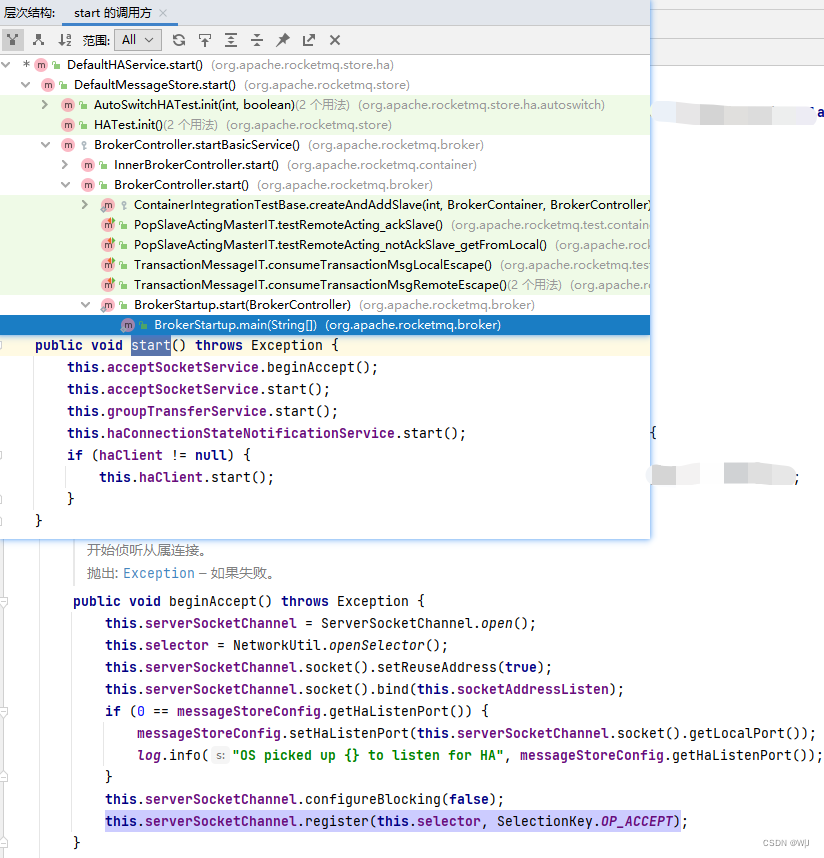Click method icon of HATest.init()

pos(68,125)
